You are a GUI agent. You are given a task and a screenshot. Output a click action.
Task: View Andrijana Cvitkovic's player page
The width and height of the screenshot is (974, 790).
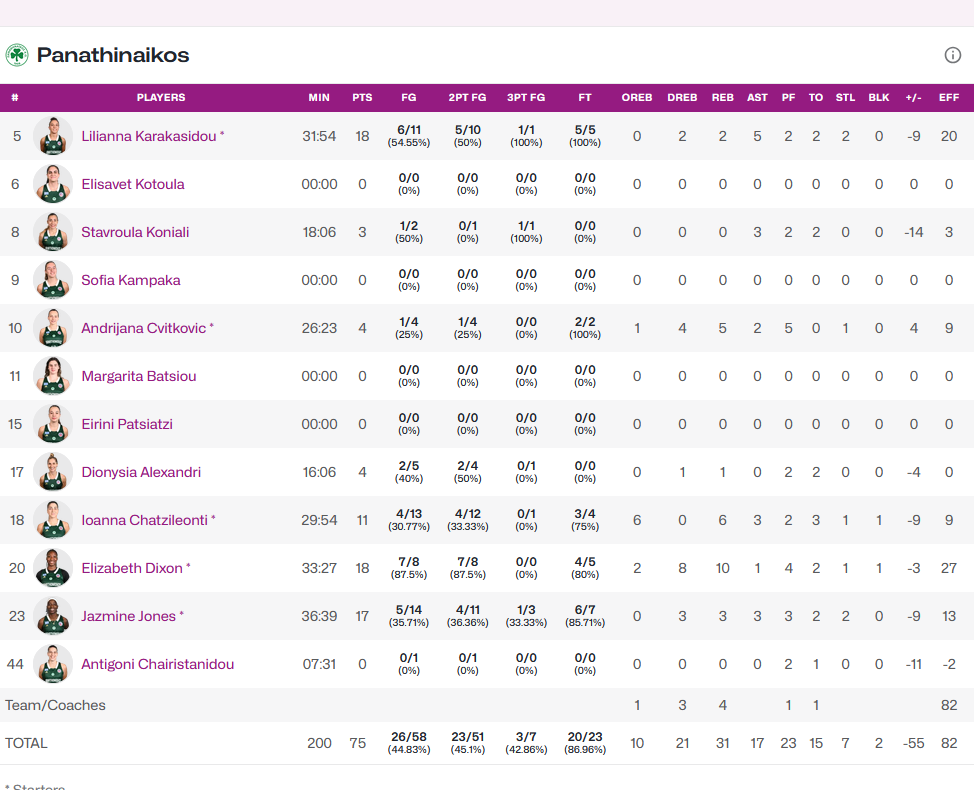[x=143, y=328]
